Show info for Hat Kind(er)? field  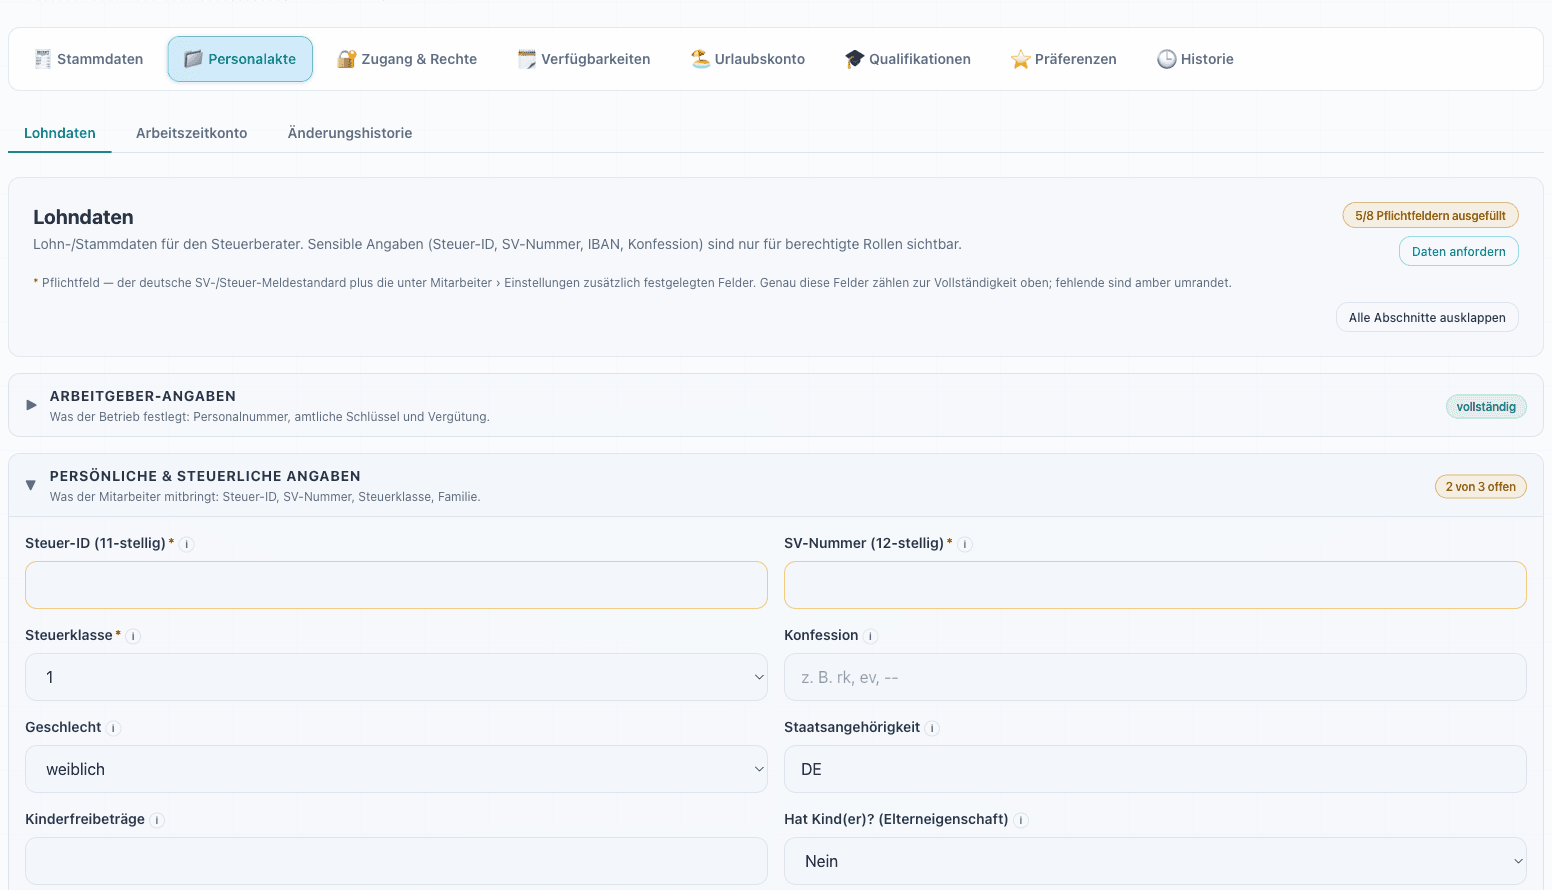point(1021,820)
